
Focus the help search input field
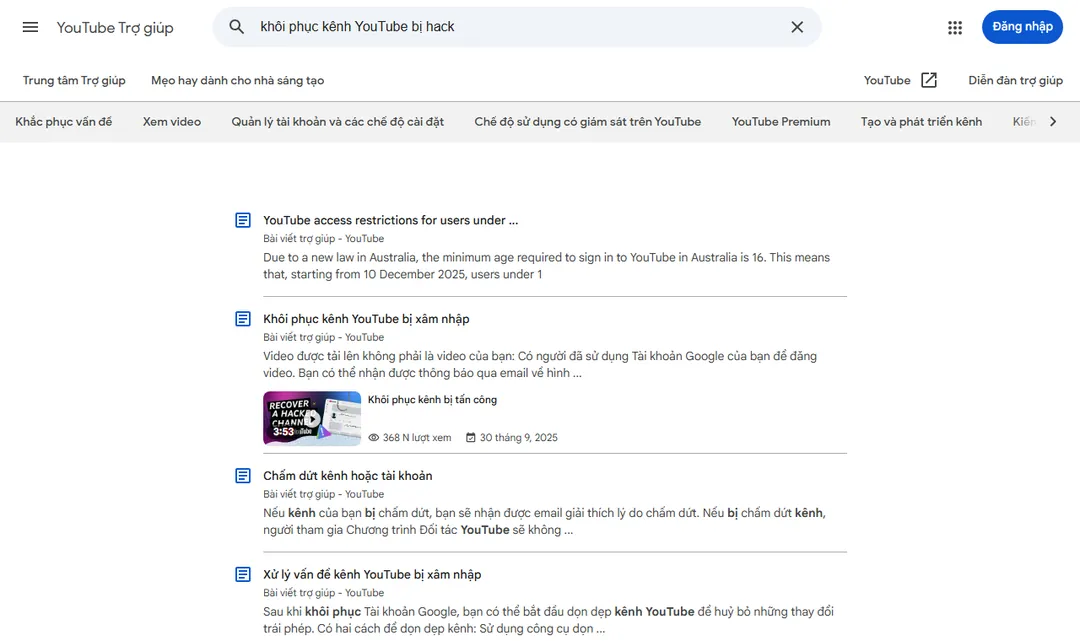click(x=517, y=27)
